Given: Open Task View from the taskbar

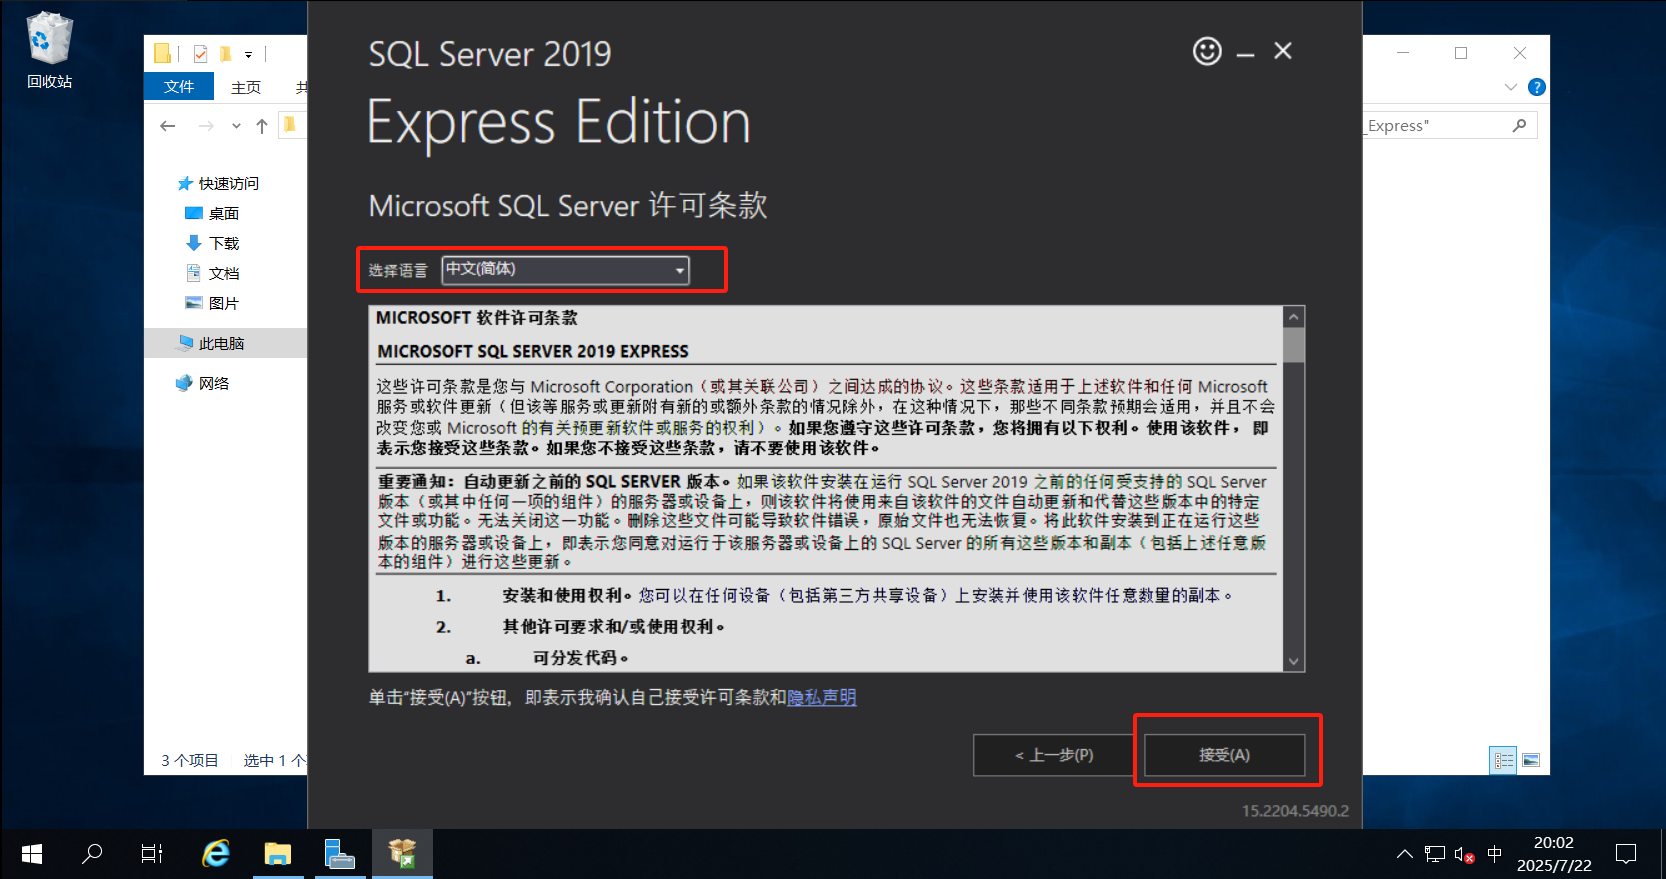Looking at the screenshot, I should click(152, 854).
